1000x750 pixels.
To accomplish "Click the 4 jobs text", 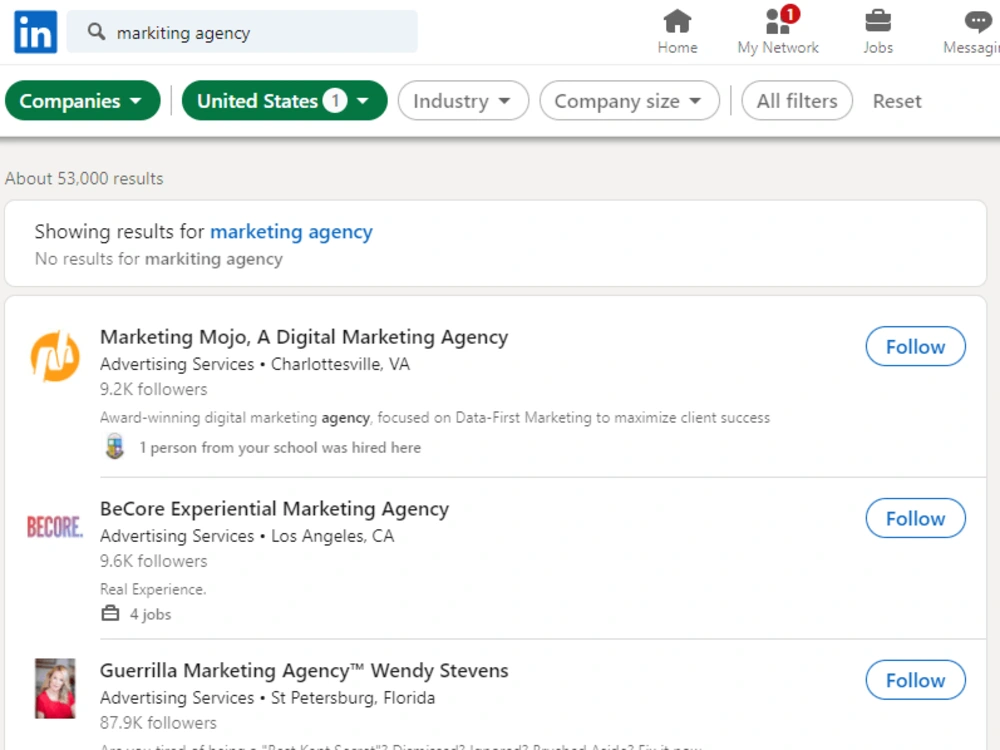I will 151,614.
